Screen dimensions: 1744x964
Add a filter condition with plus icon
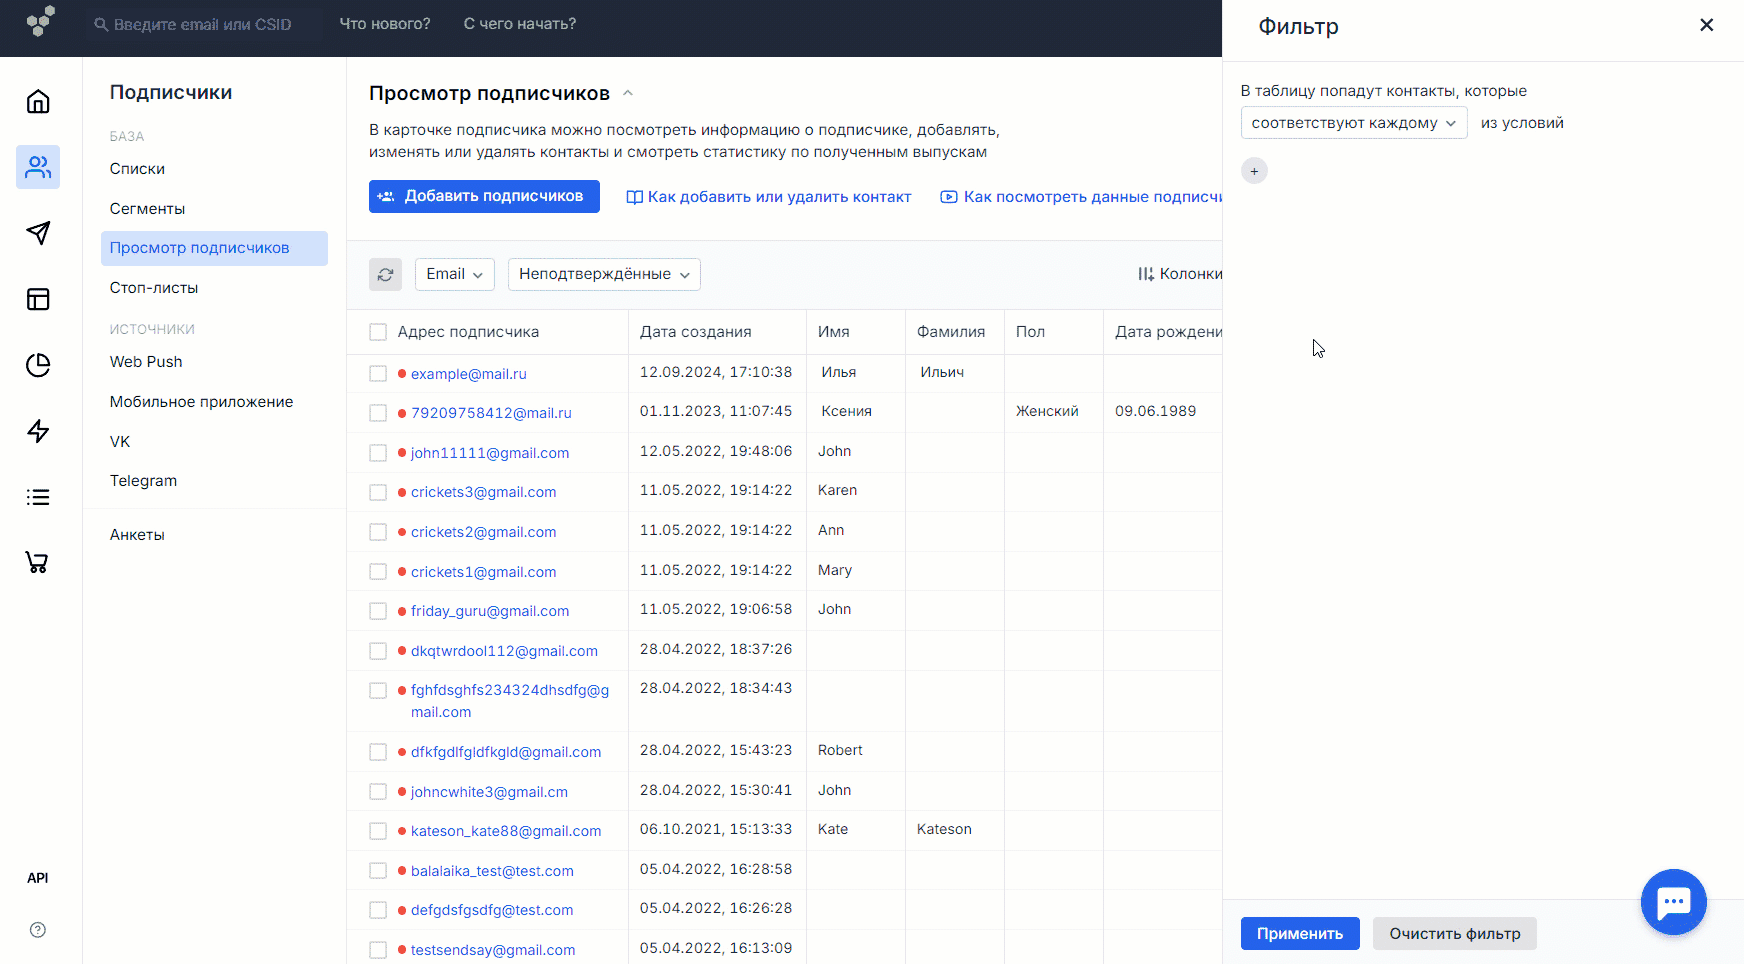(1254, 171)
